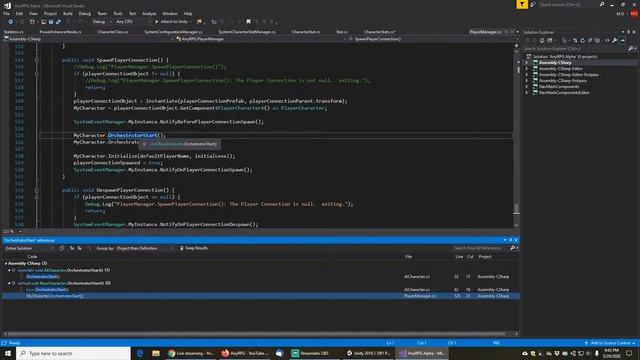Open the File menu

6,13
